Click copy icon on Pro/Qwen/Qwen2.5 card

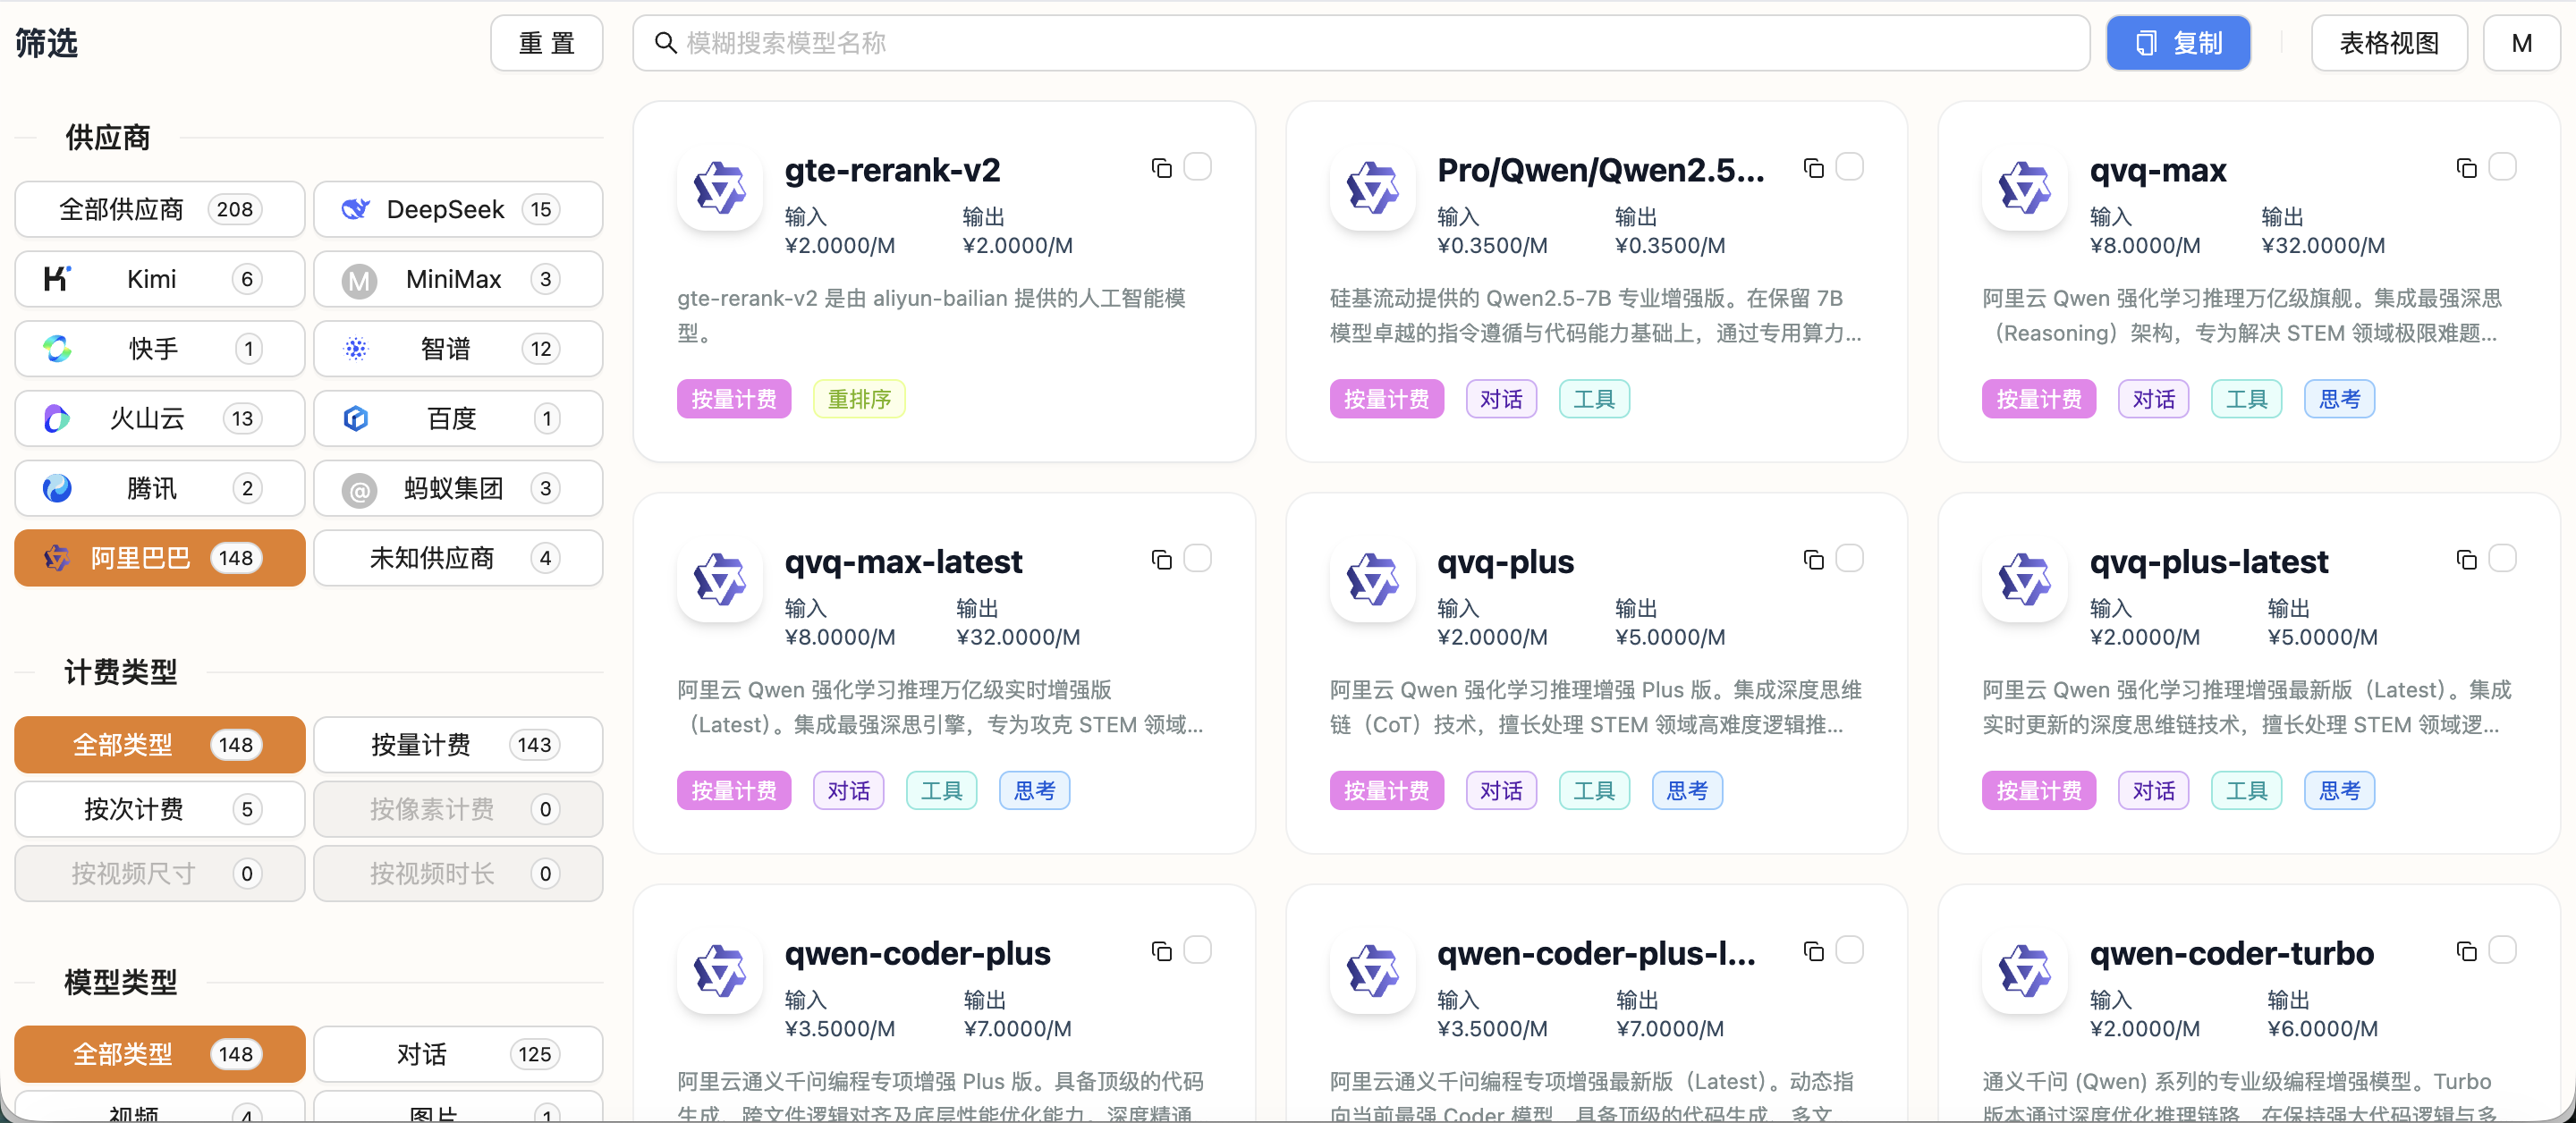1813,168
